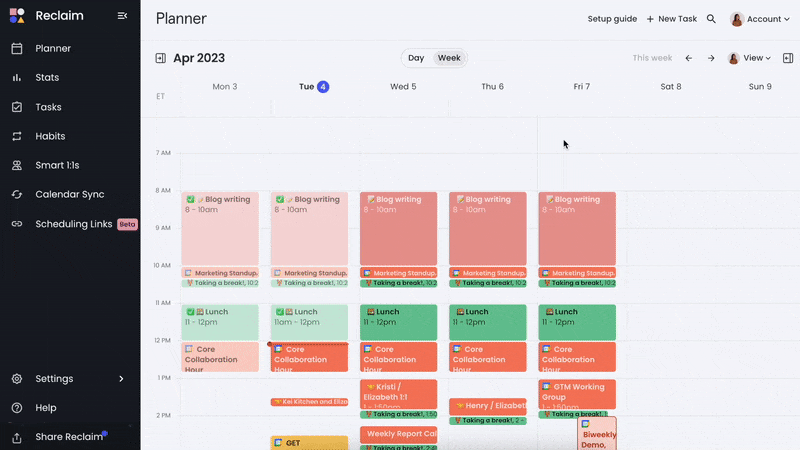Viewport: 800px width, 450px height.
Task: Open Calendar Sync in the sidebar
Action: (x=70, y=194)
